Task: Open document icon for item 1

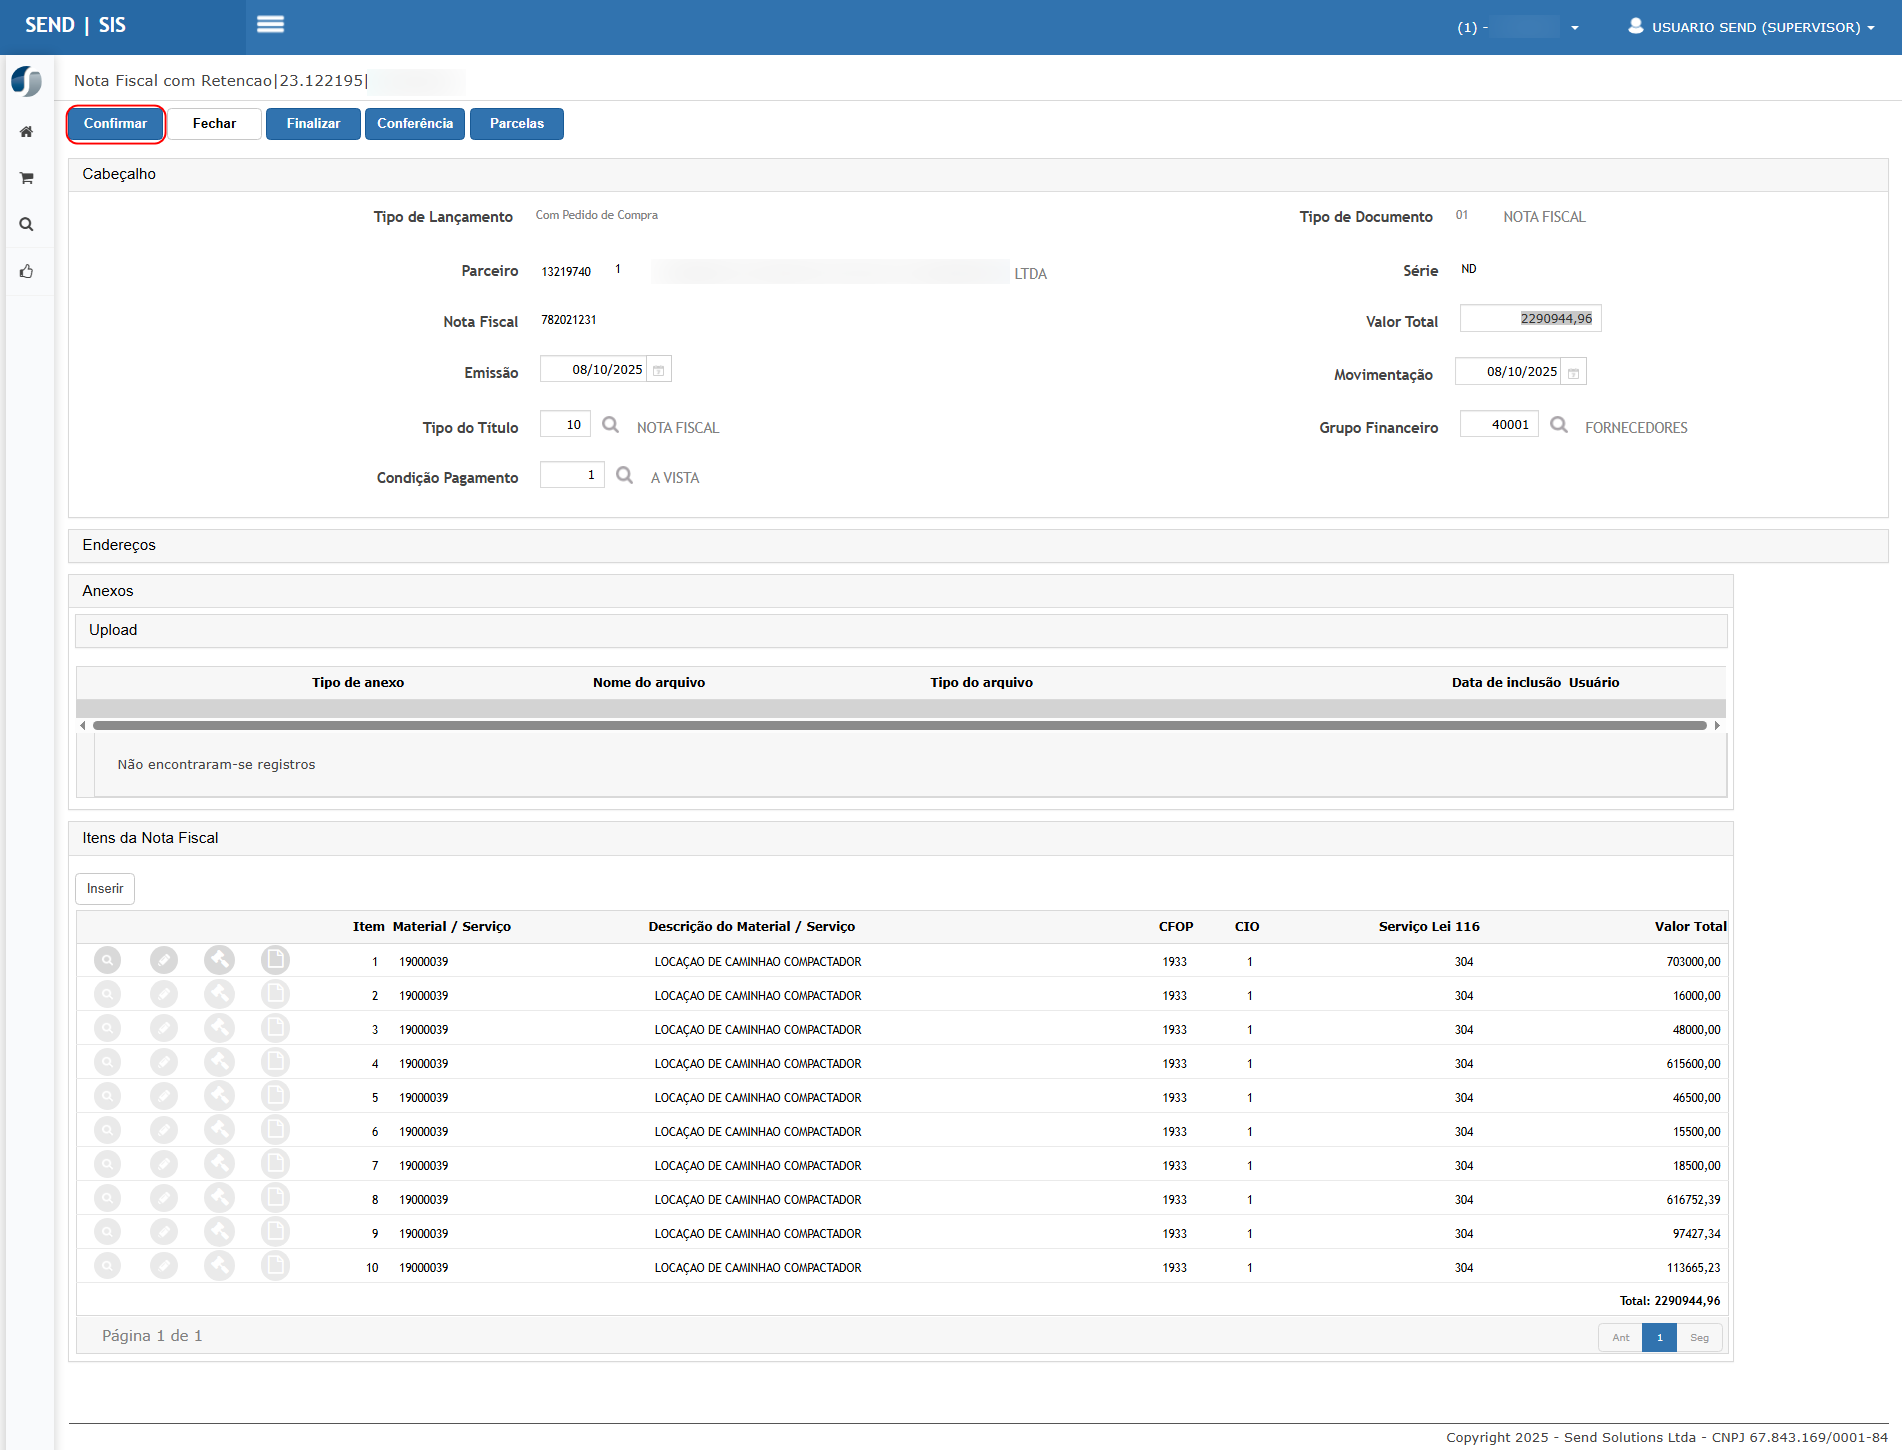Action: click(275, 961)
